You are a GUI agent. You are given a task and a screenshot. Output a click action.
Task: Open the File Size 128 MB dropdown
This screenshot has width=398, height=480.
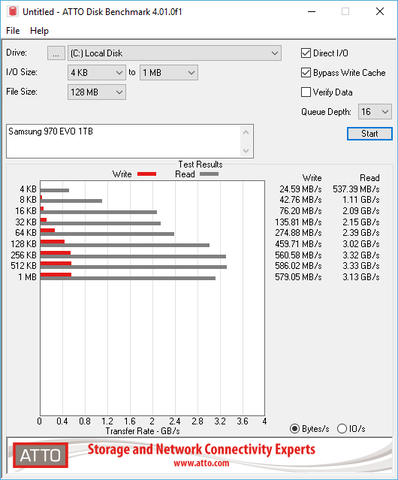tap(96, 92)
